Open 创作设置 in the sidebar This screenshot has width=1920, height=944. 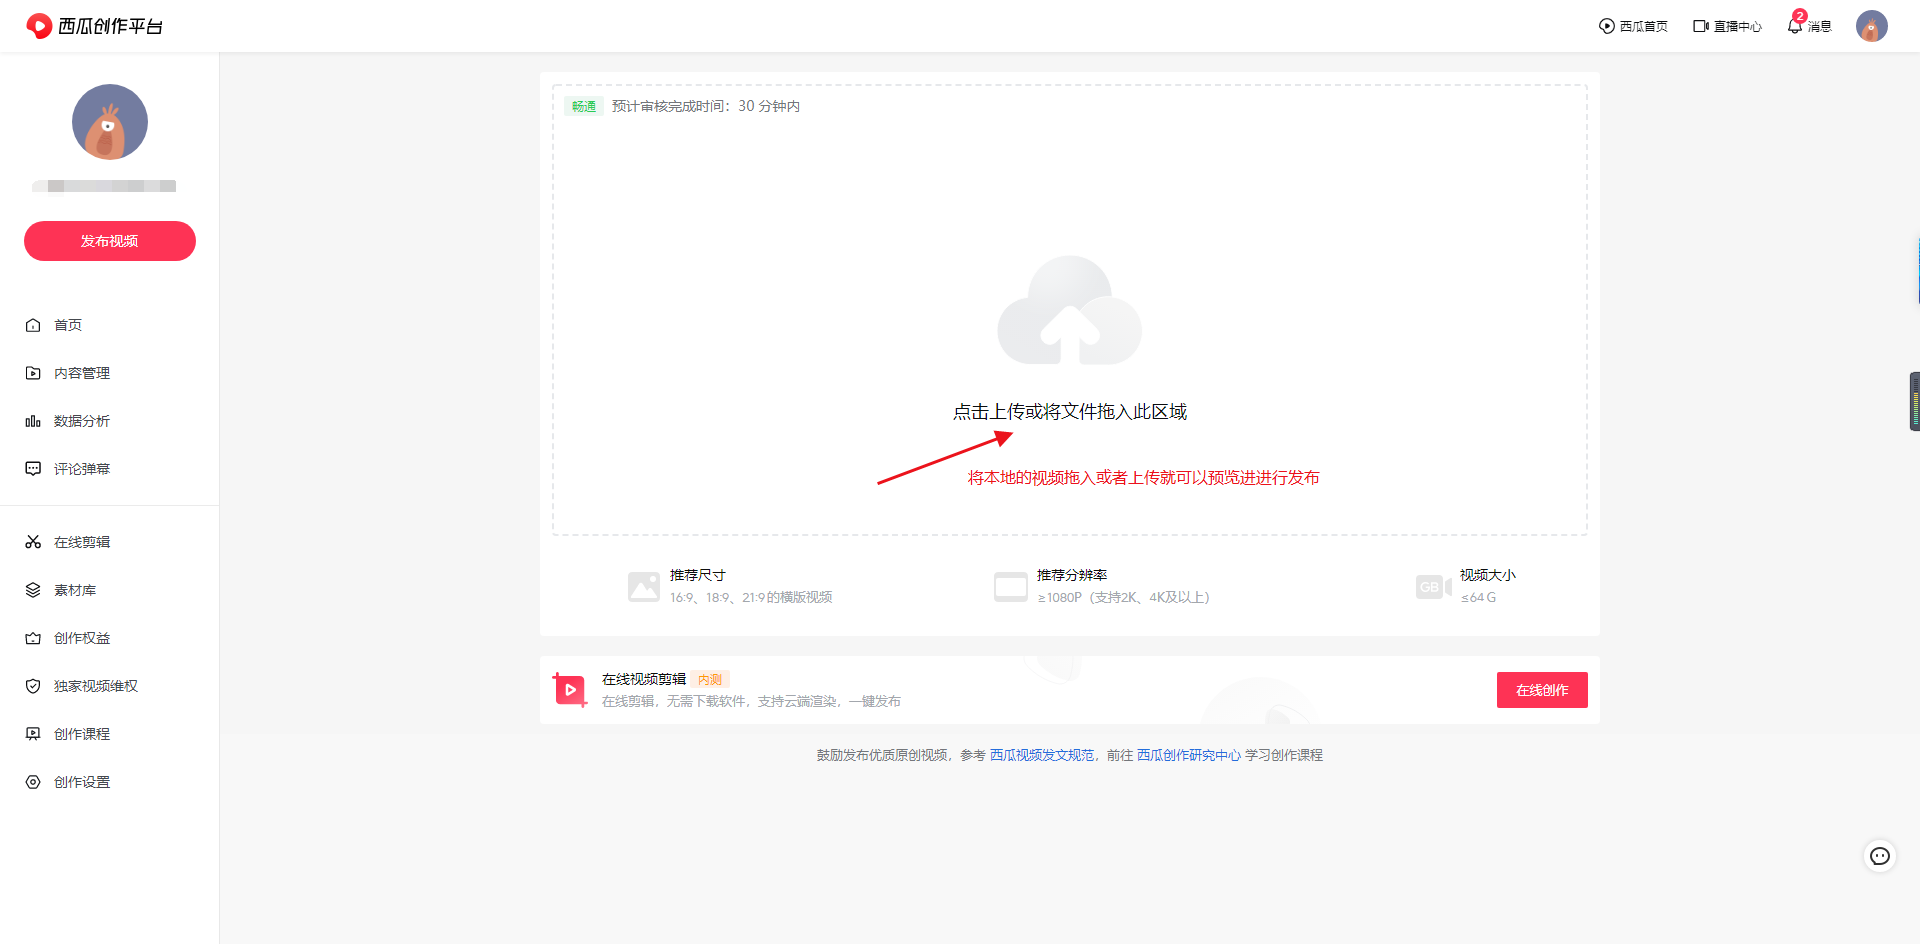point(82,782)
